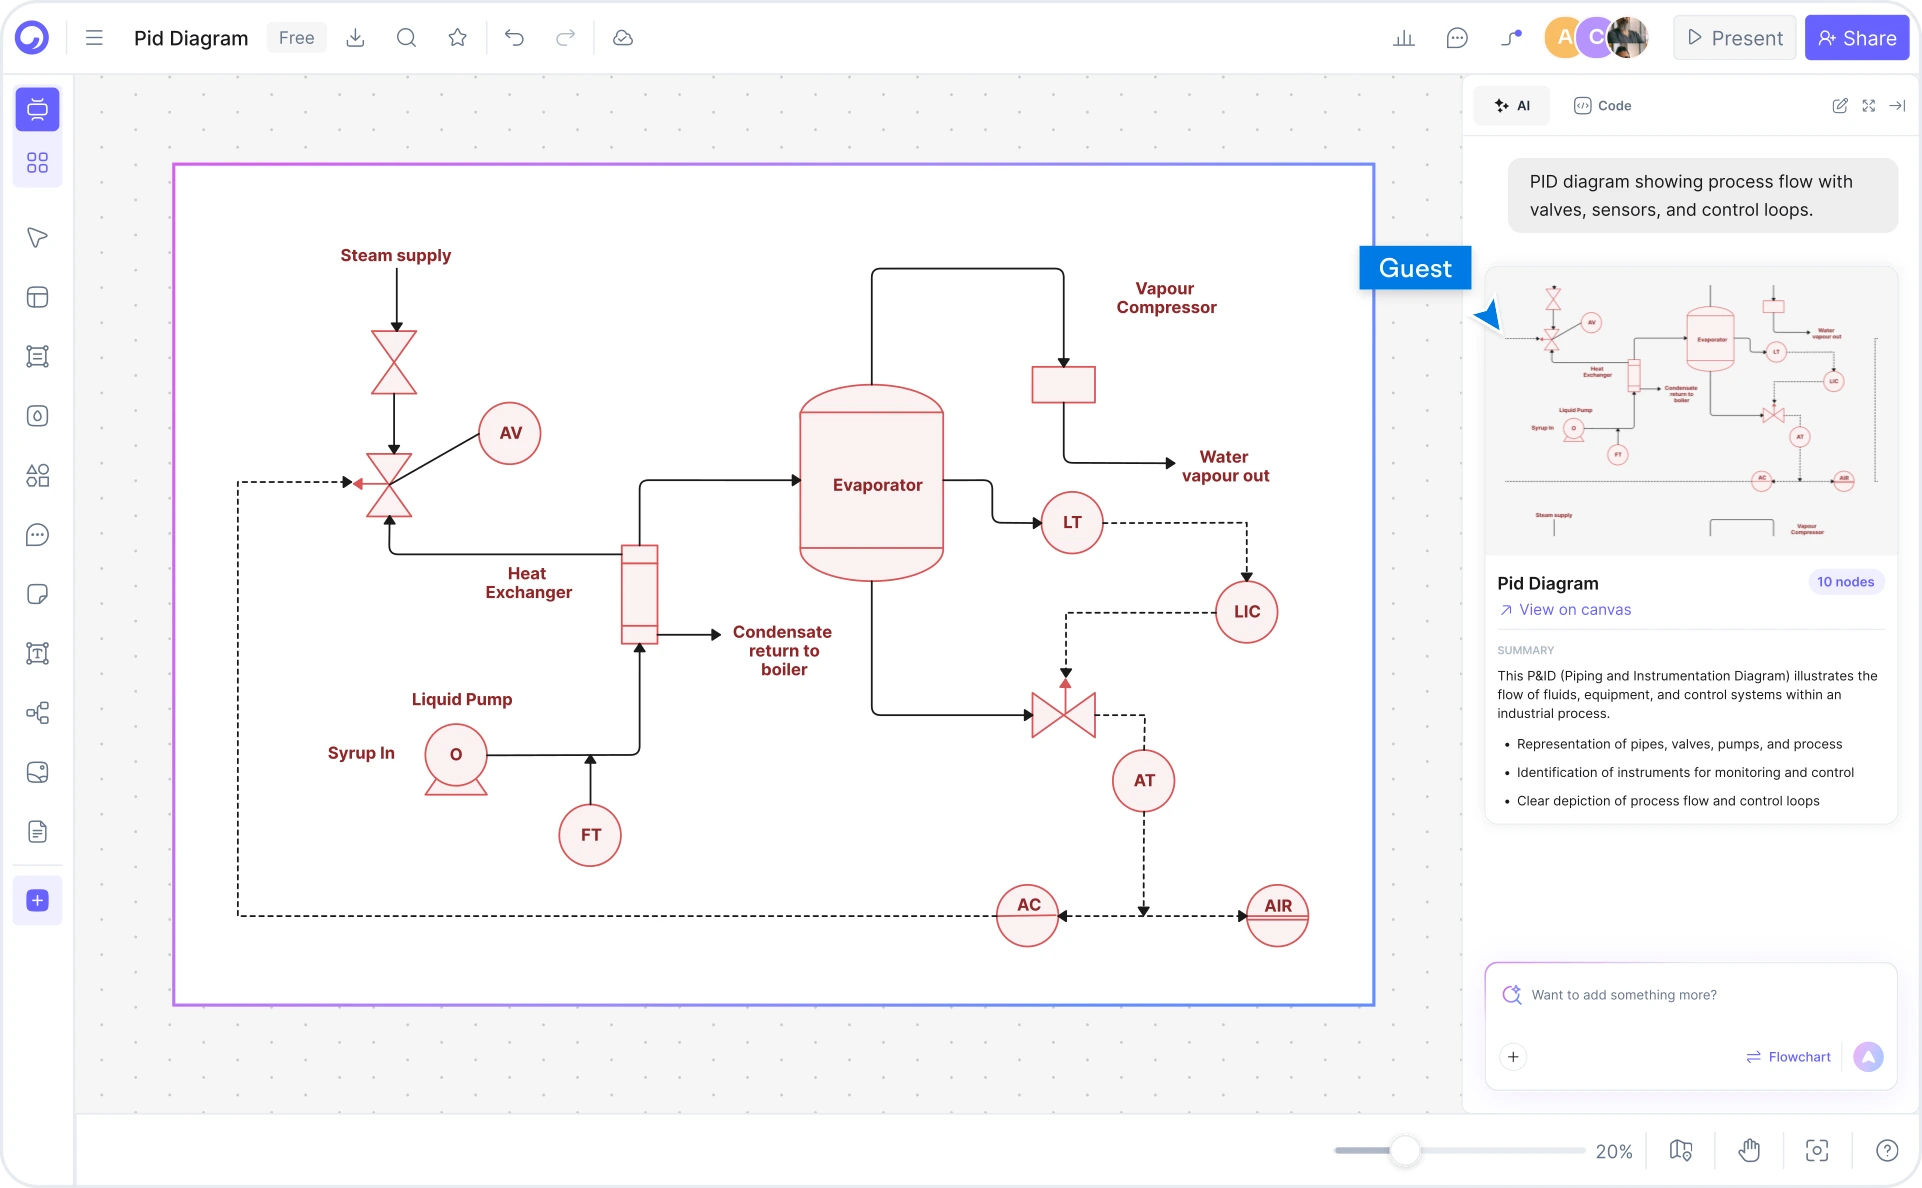Switch to the AI tab
1922x1188 pixels.
1512,105
